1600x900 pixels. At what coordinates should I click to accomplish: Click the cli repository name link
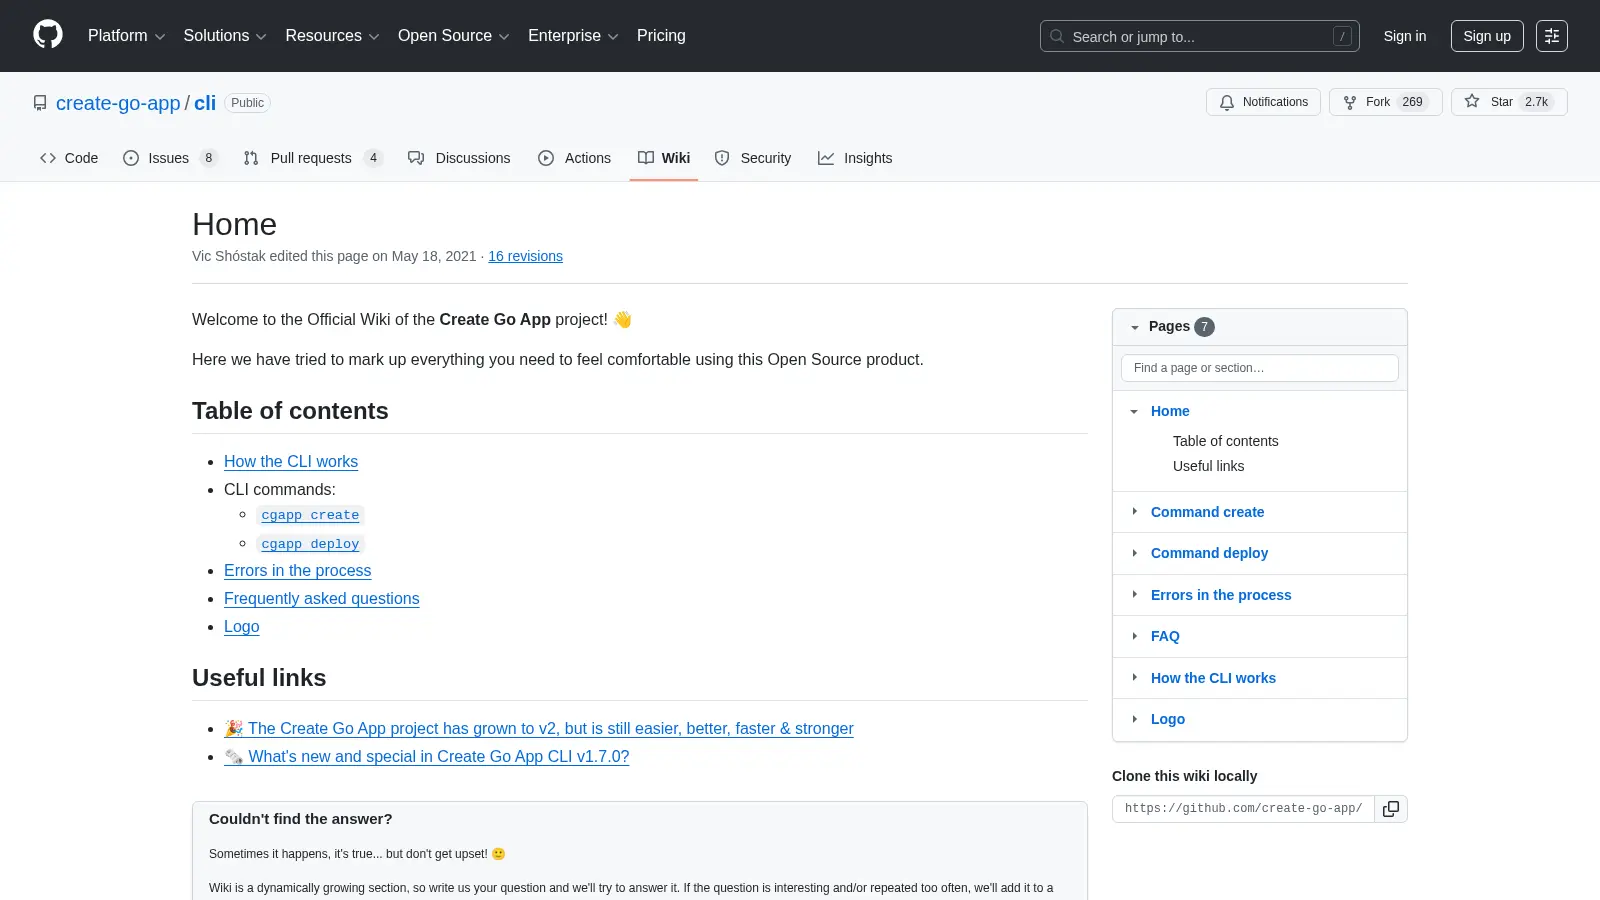[205, 103]
